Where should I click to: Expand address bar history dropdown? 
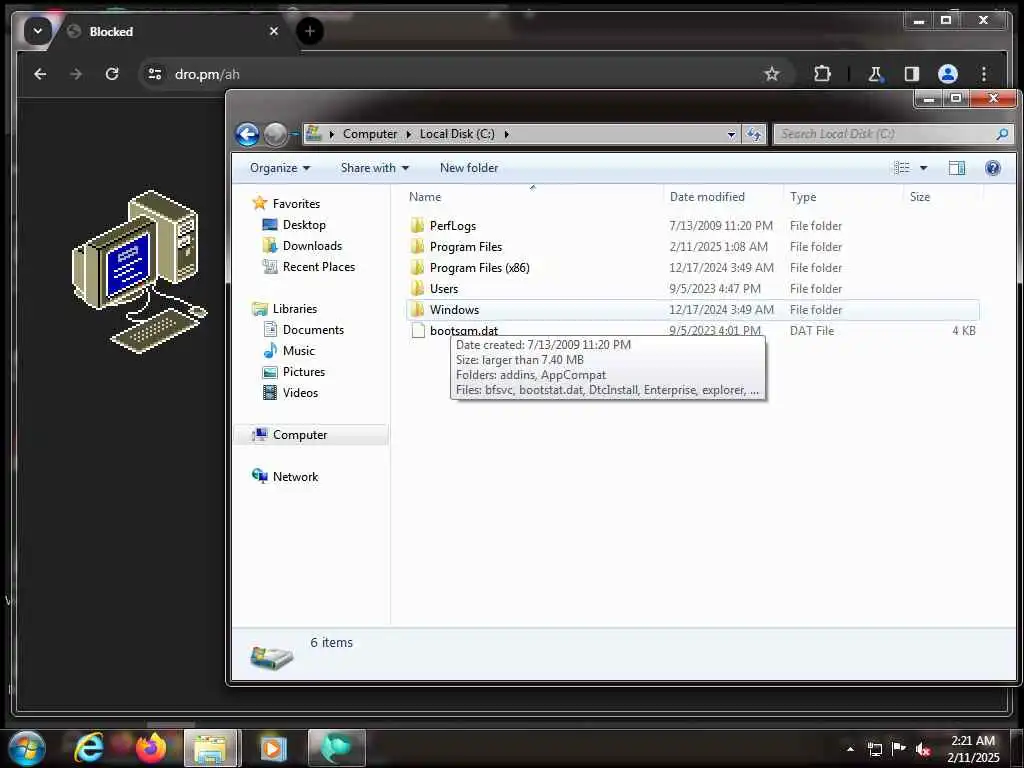point(731,134)
